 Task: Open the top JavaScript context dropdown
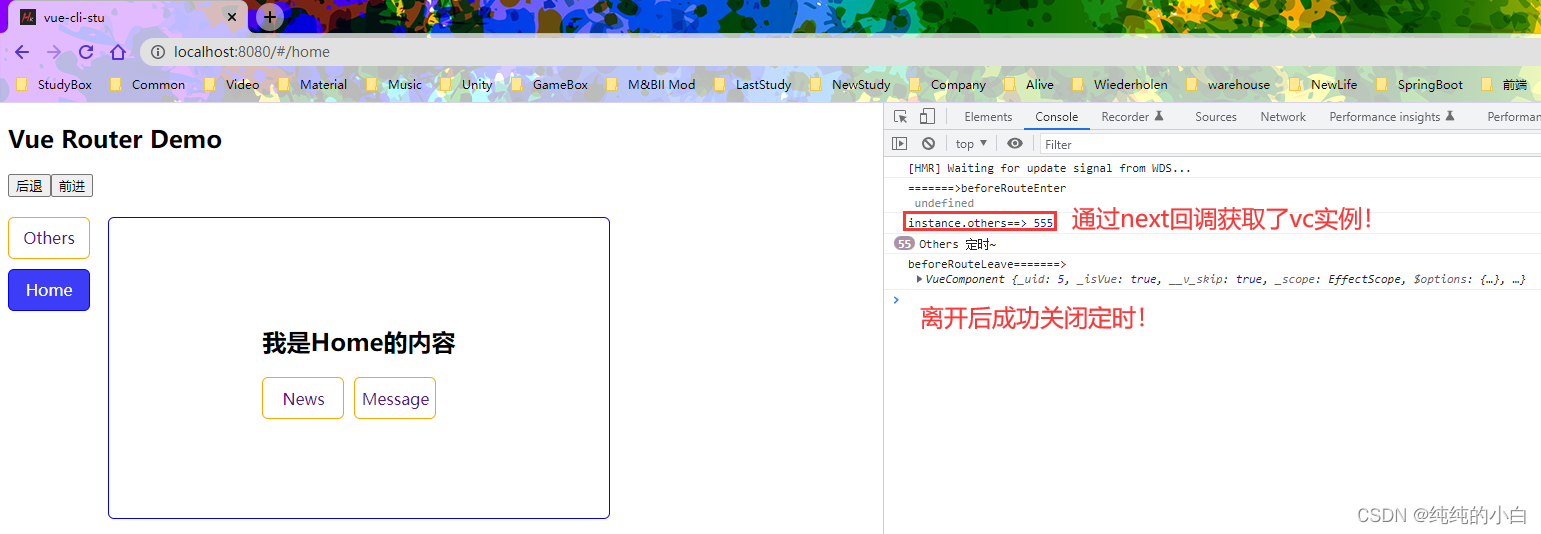(x=971, y=144)
